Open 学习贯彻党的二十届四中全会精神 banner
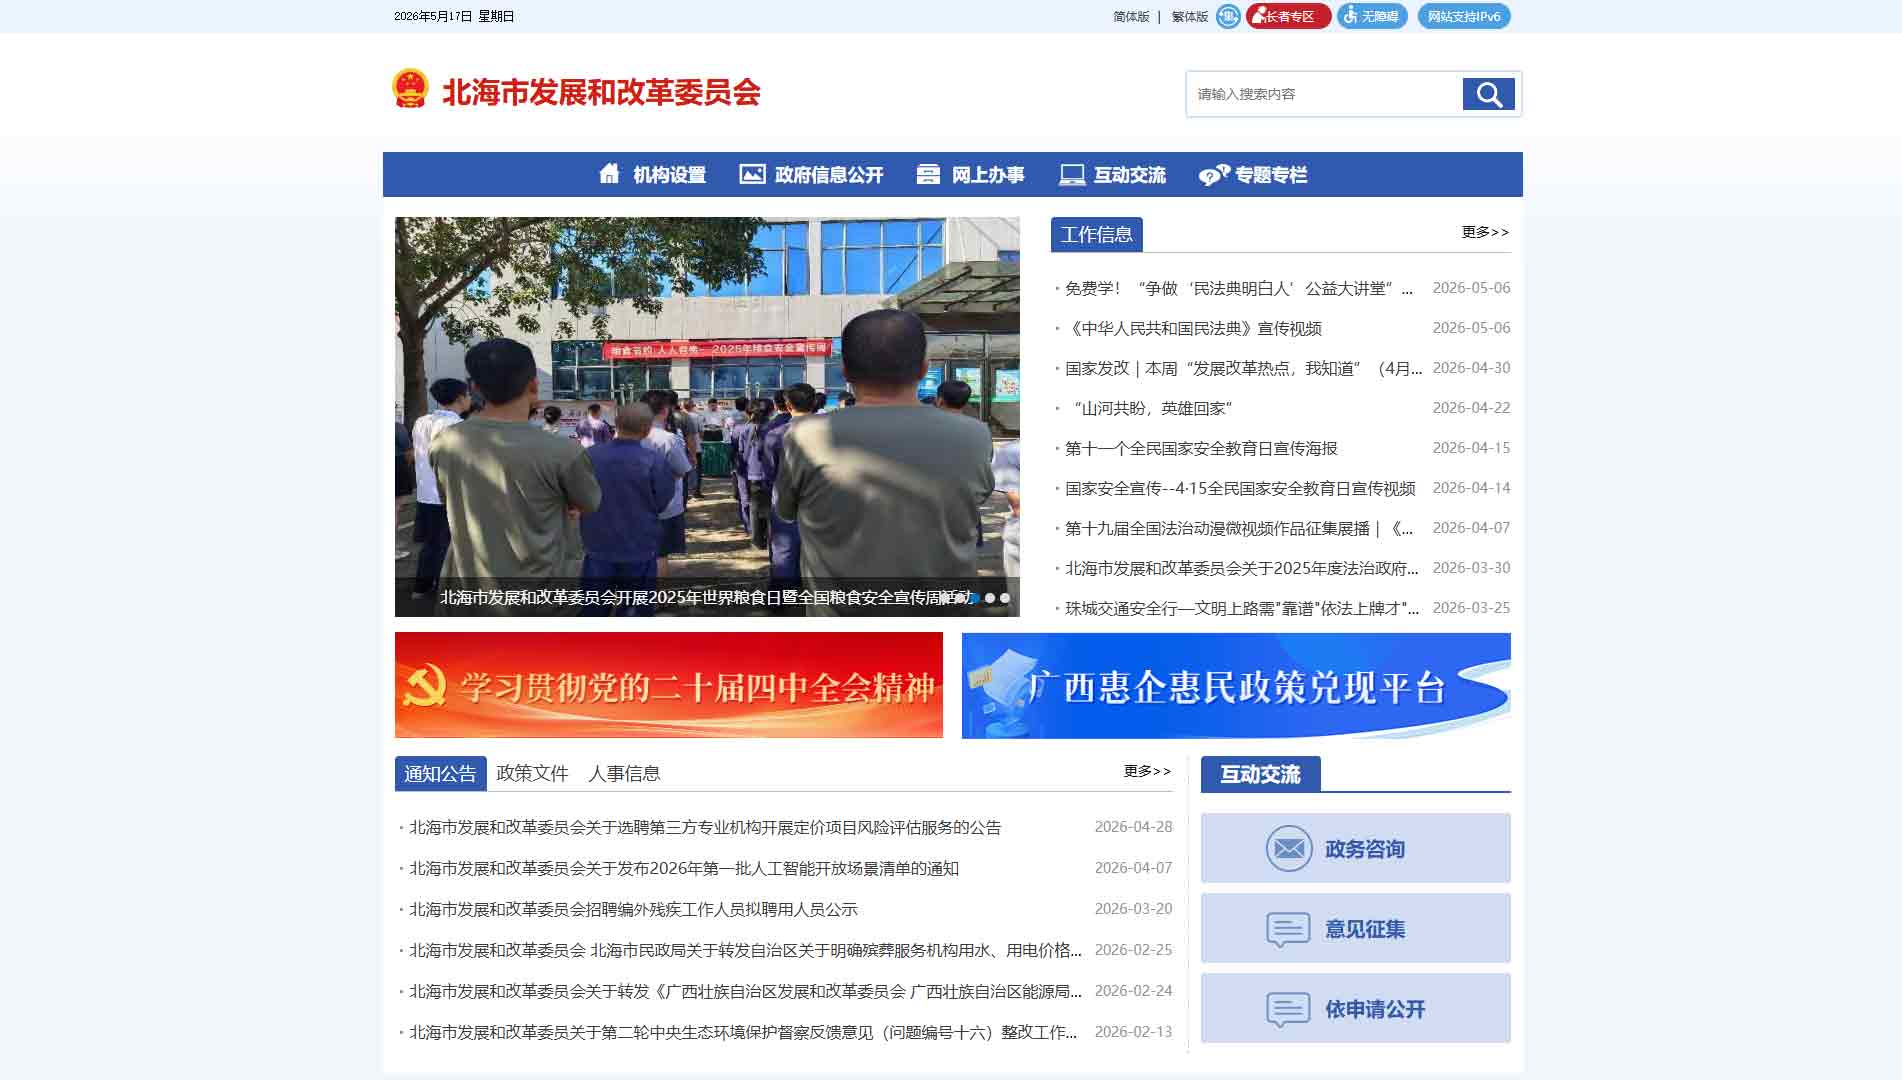This screenshot has width=1902, height=1080. coord(669,685)
